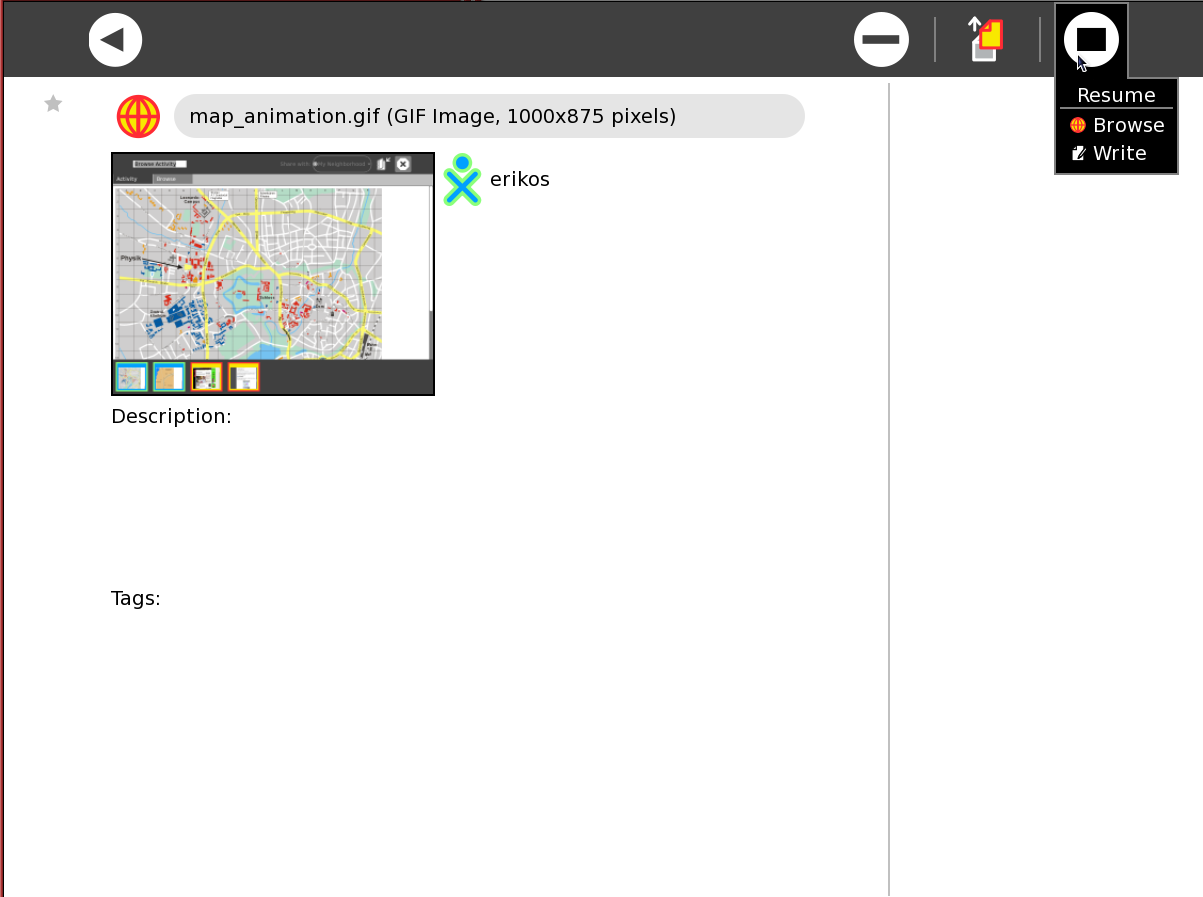
Task: Click the back arrow button
Action: pos(115,40)
